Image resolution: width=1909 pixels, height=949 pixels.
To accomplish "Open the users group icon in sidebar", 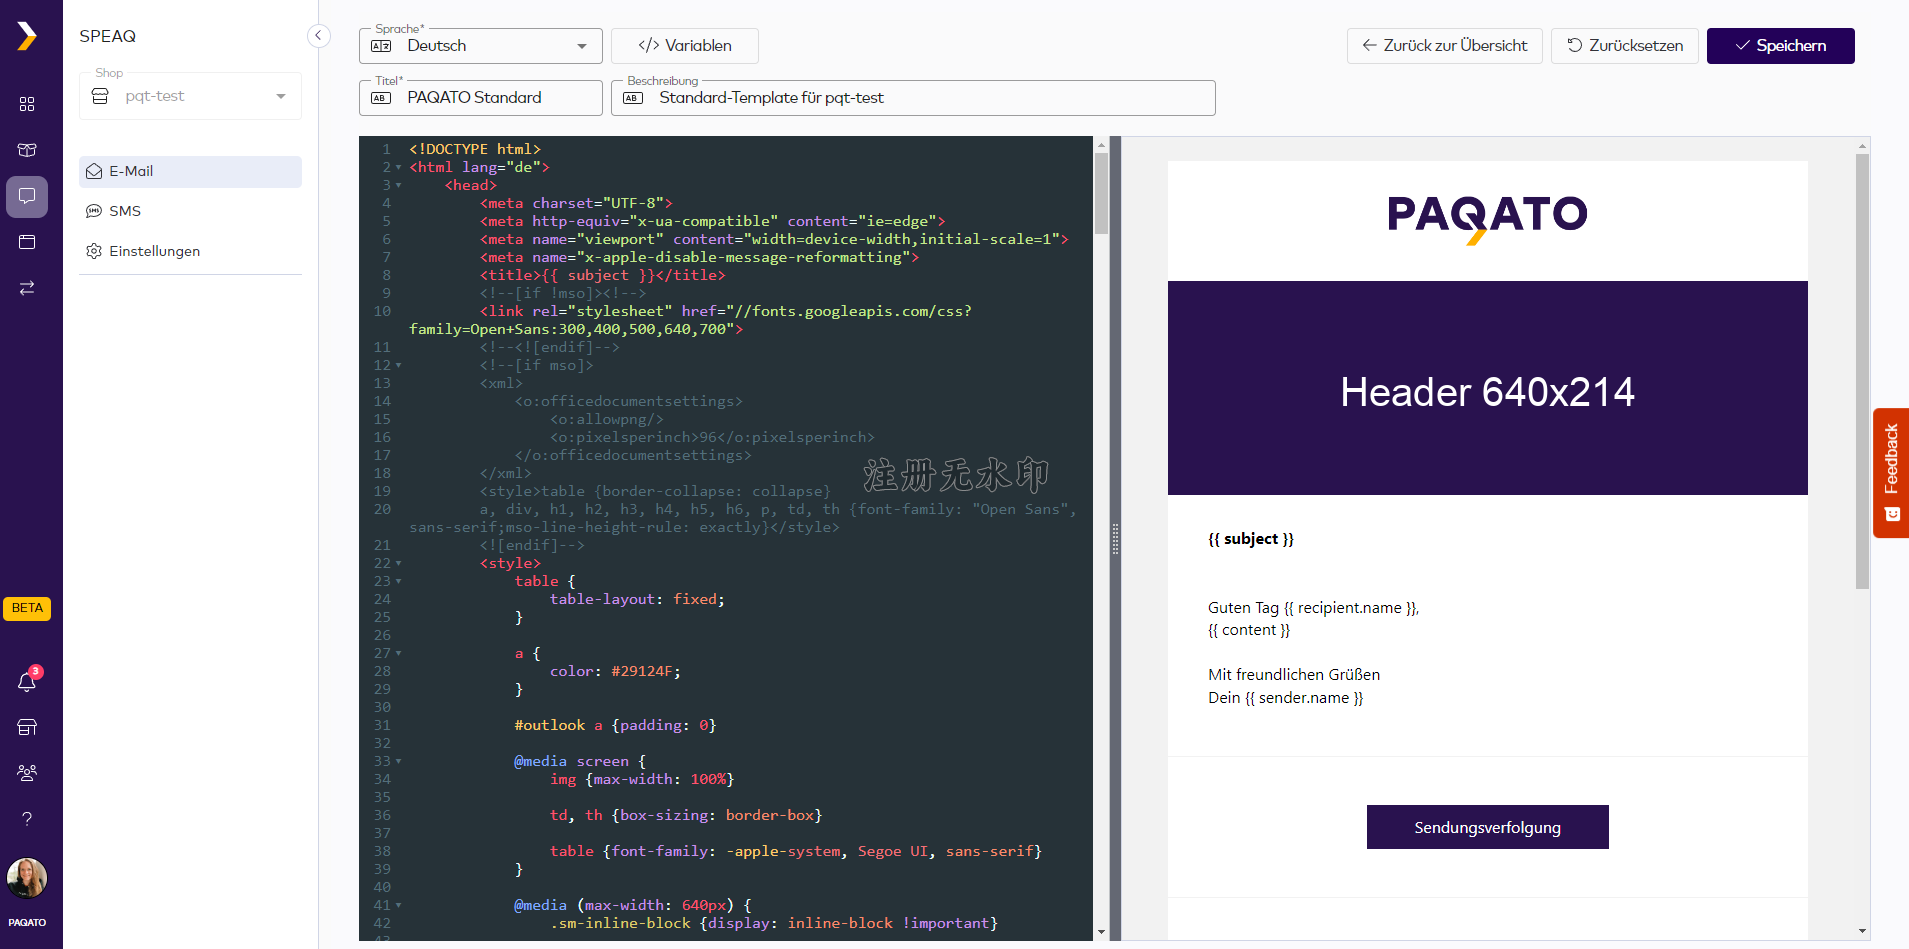I will click(27, 773).
